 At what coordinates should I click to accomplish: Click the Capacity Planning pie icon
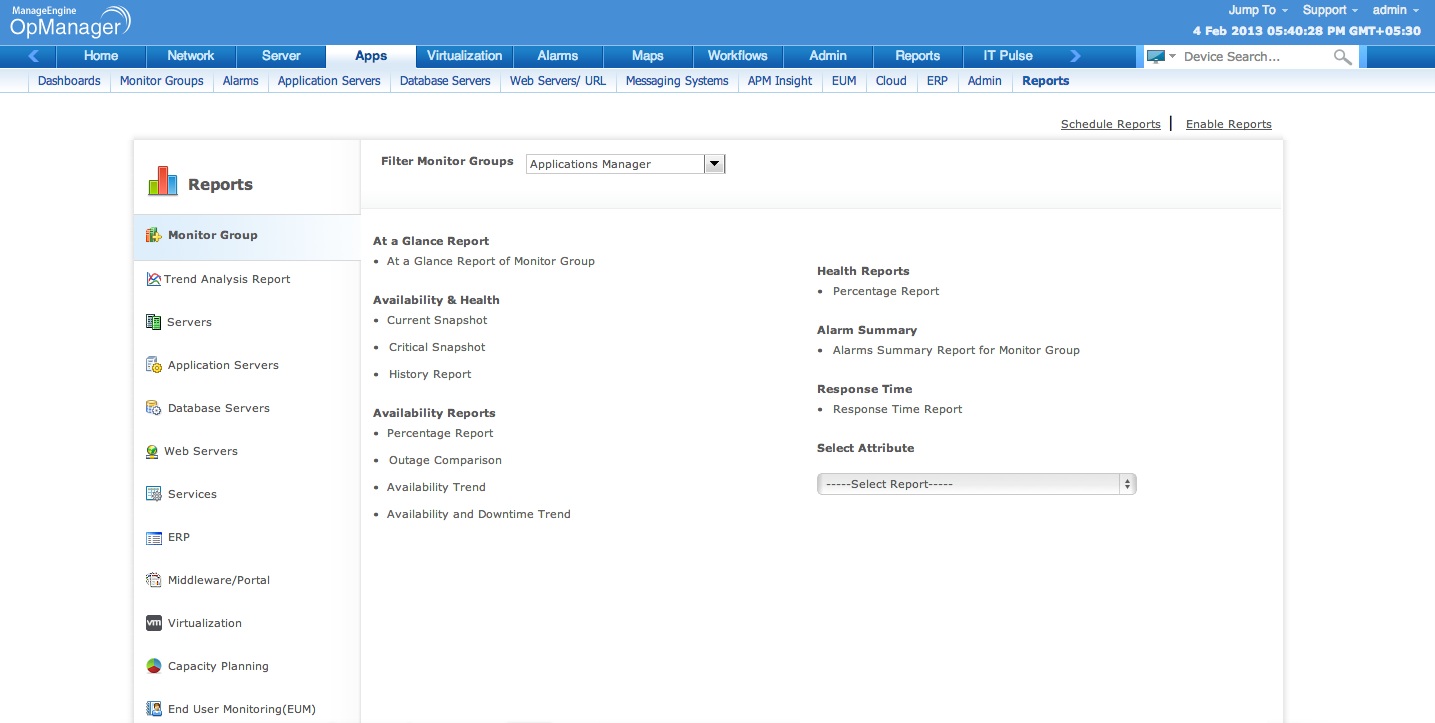(x=153, y=666)
